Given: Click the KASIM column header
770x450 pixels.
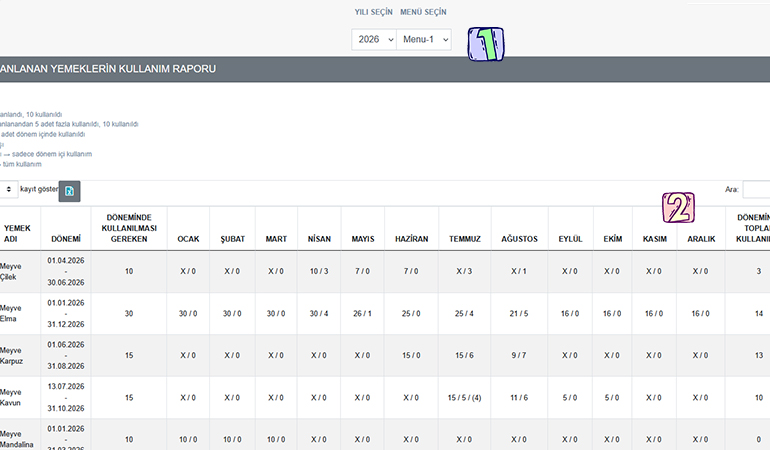Looking at the screenshot, I should tap(654, 239).
